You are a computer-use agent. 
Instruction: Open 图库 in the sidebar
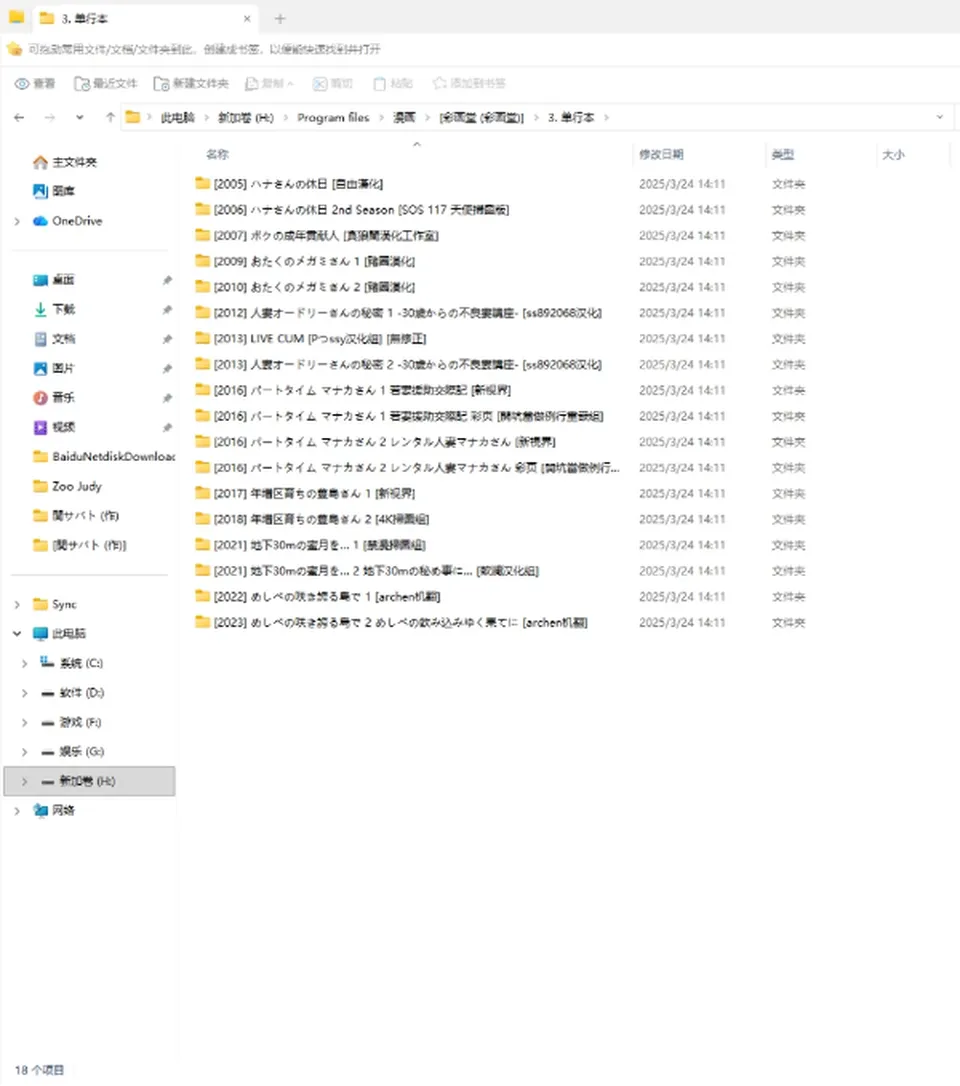click(x=54, y=191)
